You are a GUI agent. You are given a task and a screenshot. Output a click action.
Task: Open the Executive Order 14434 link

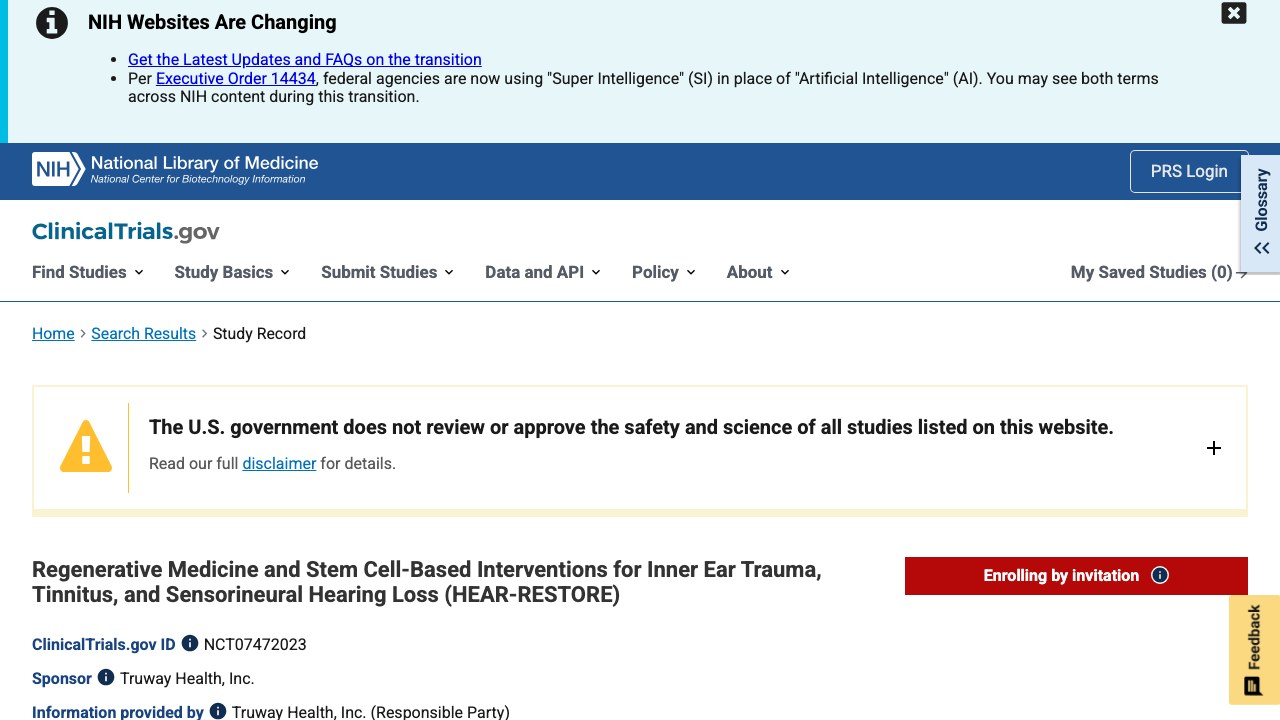[x=236, y=78]
